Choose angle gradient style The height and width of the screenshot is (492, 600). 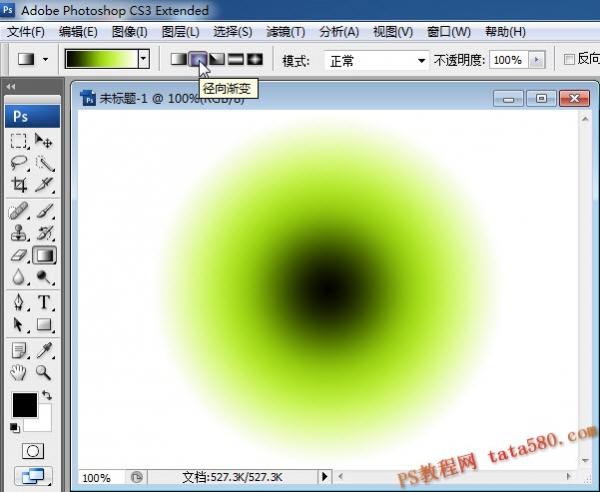click(x=217, y=59)
